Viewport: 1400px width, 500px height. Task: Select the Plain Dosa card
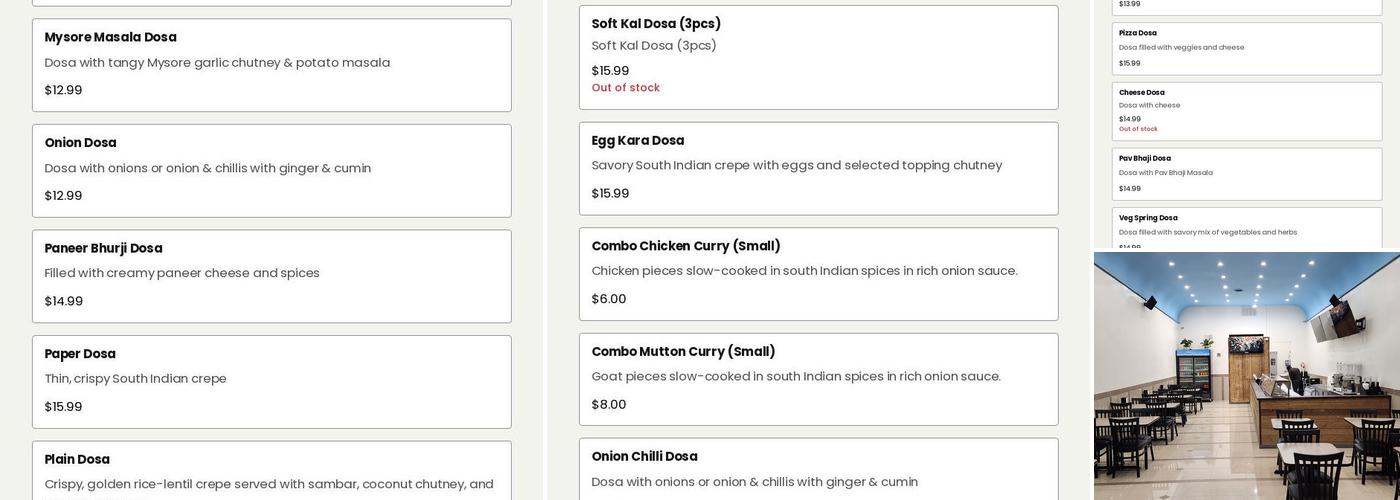271,470
